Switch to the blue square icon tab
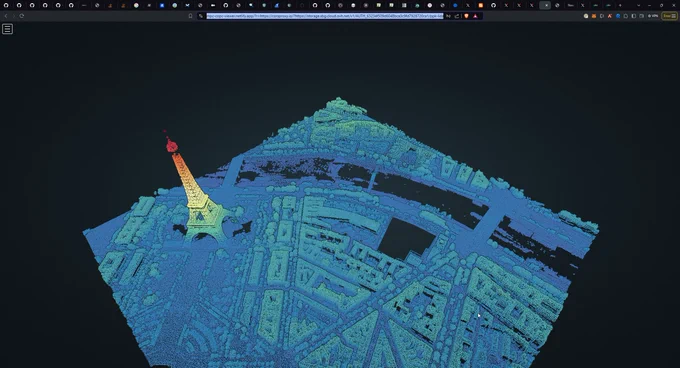Viewport: 680px width, 368px height. coord(162,5)
